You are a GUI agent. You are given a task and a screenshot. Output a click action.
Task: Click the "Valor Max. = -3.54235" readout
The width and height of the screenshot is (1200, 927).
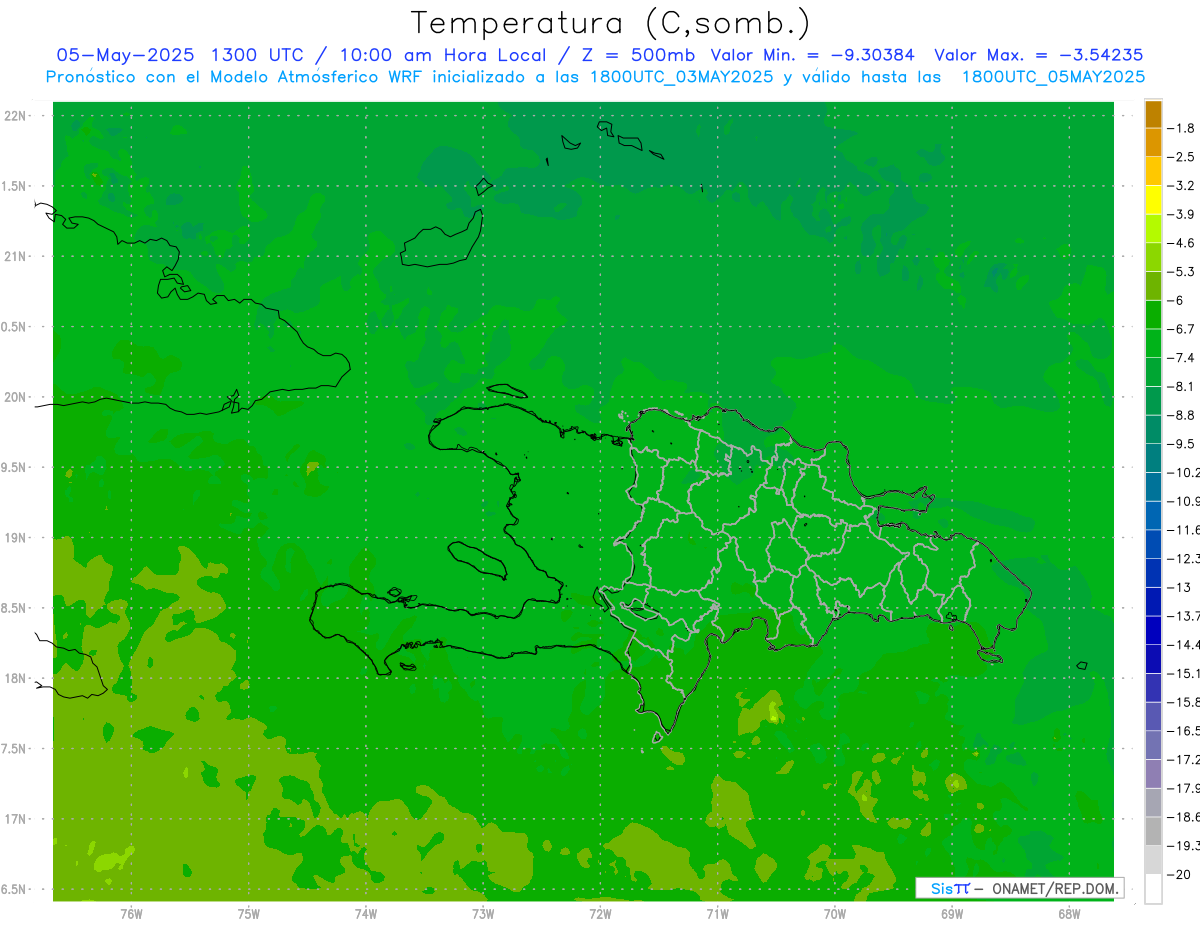(x=1038, y=55)
